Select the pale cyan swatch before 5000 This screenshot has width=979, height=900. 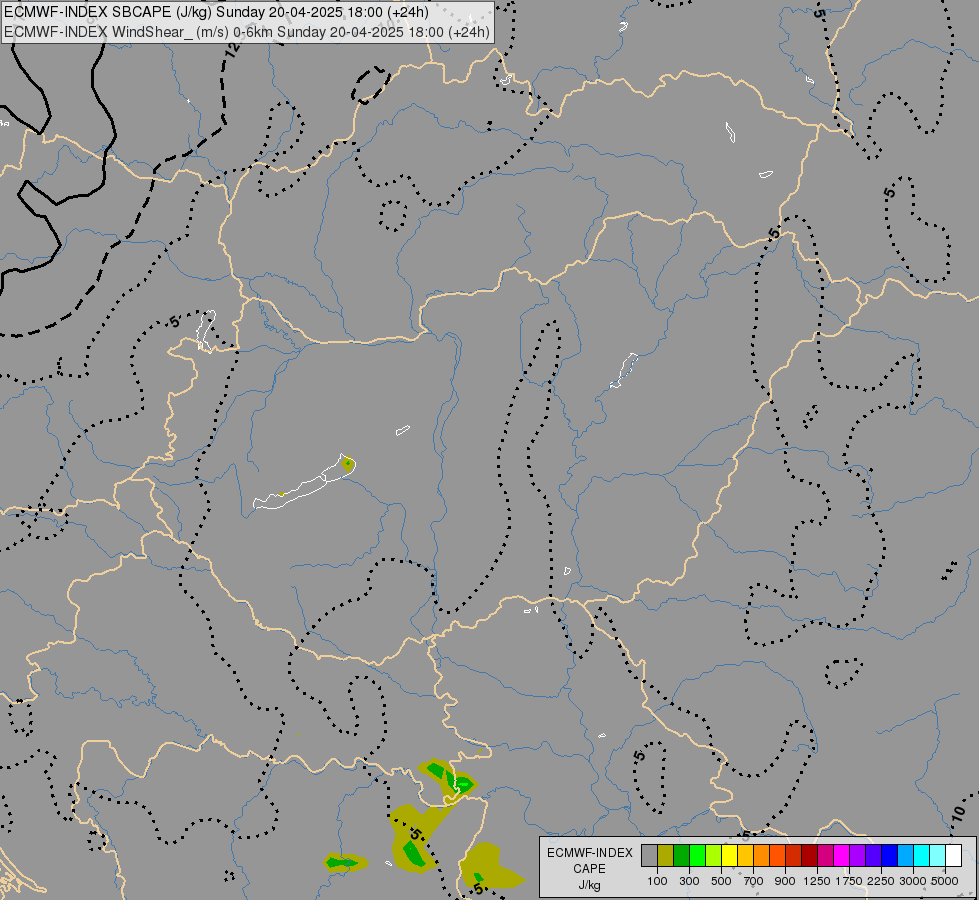coord(937,856)
